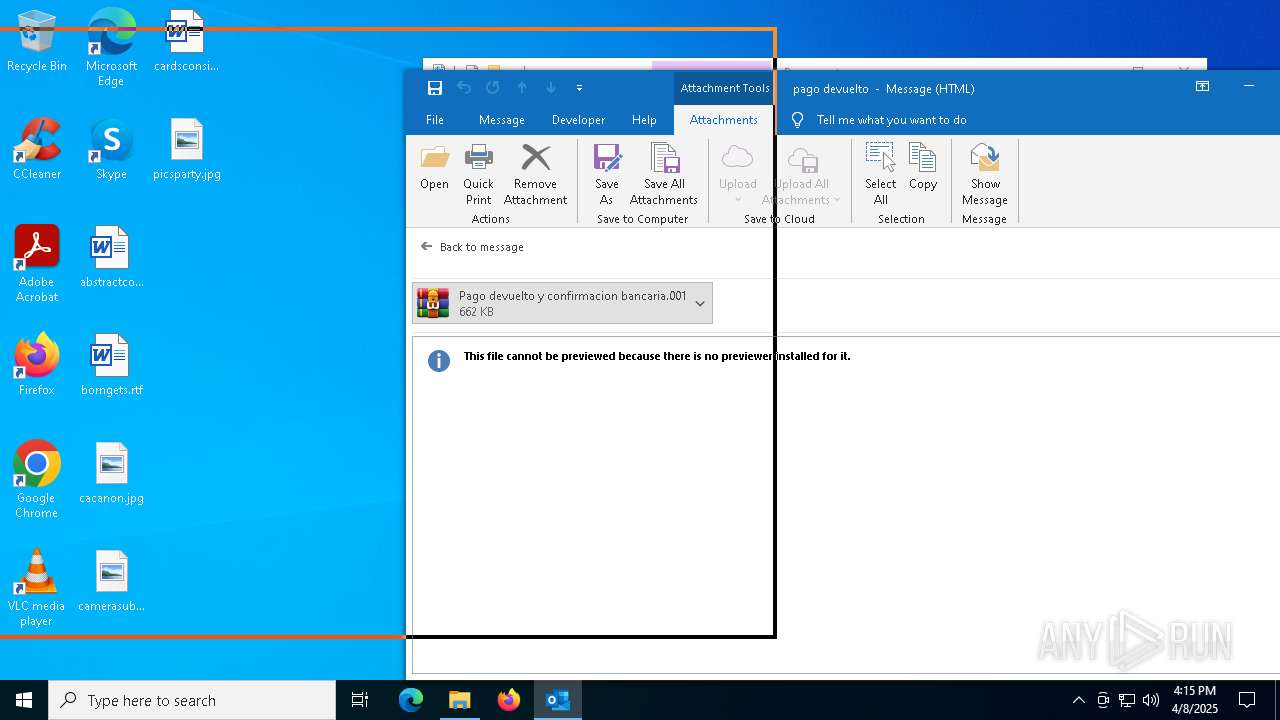Select CCleaner desktop shortcut

(x=37, y=150)
